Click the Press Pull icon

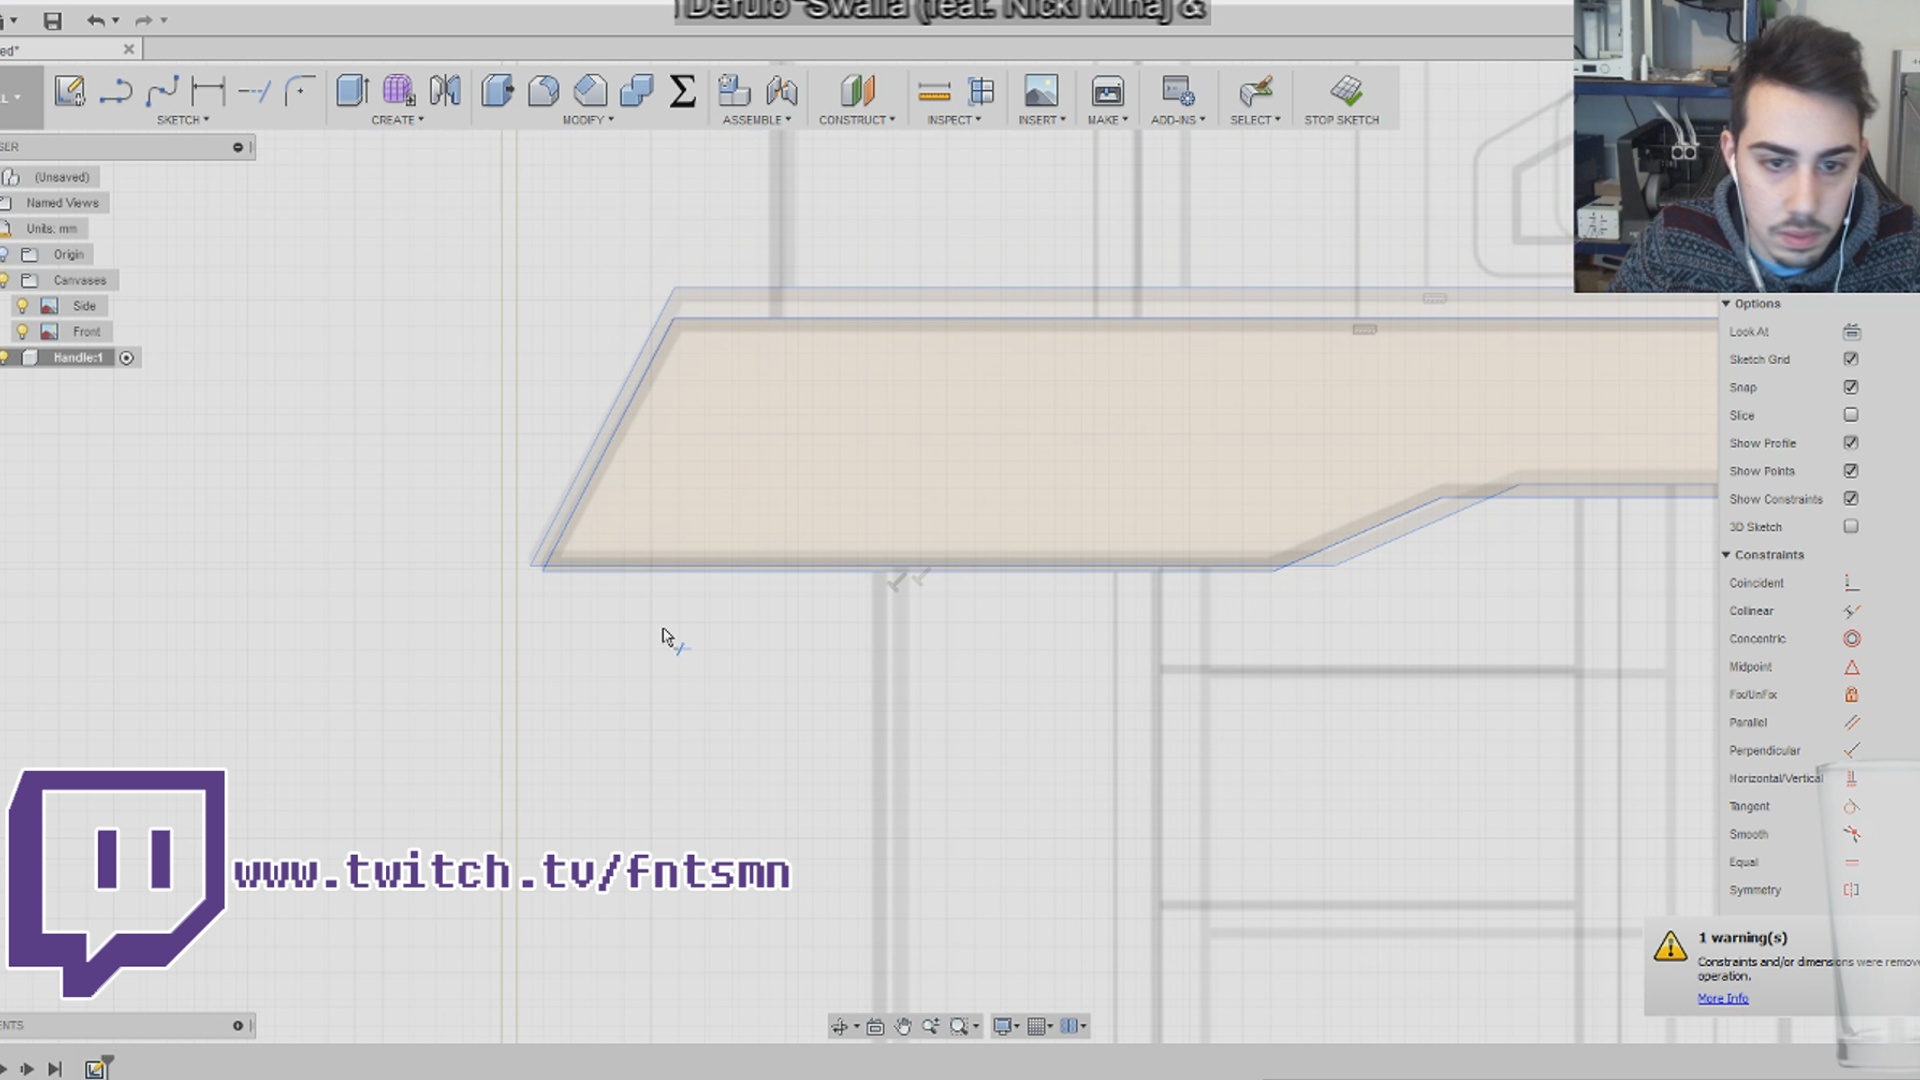497,91
